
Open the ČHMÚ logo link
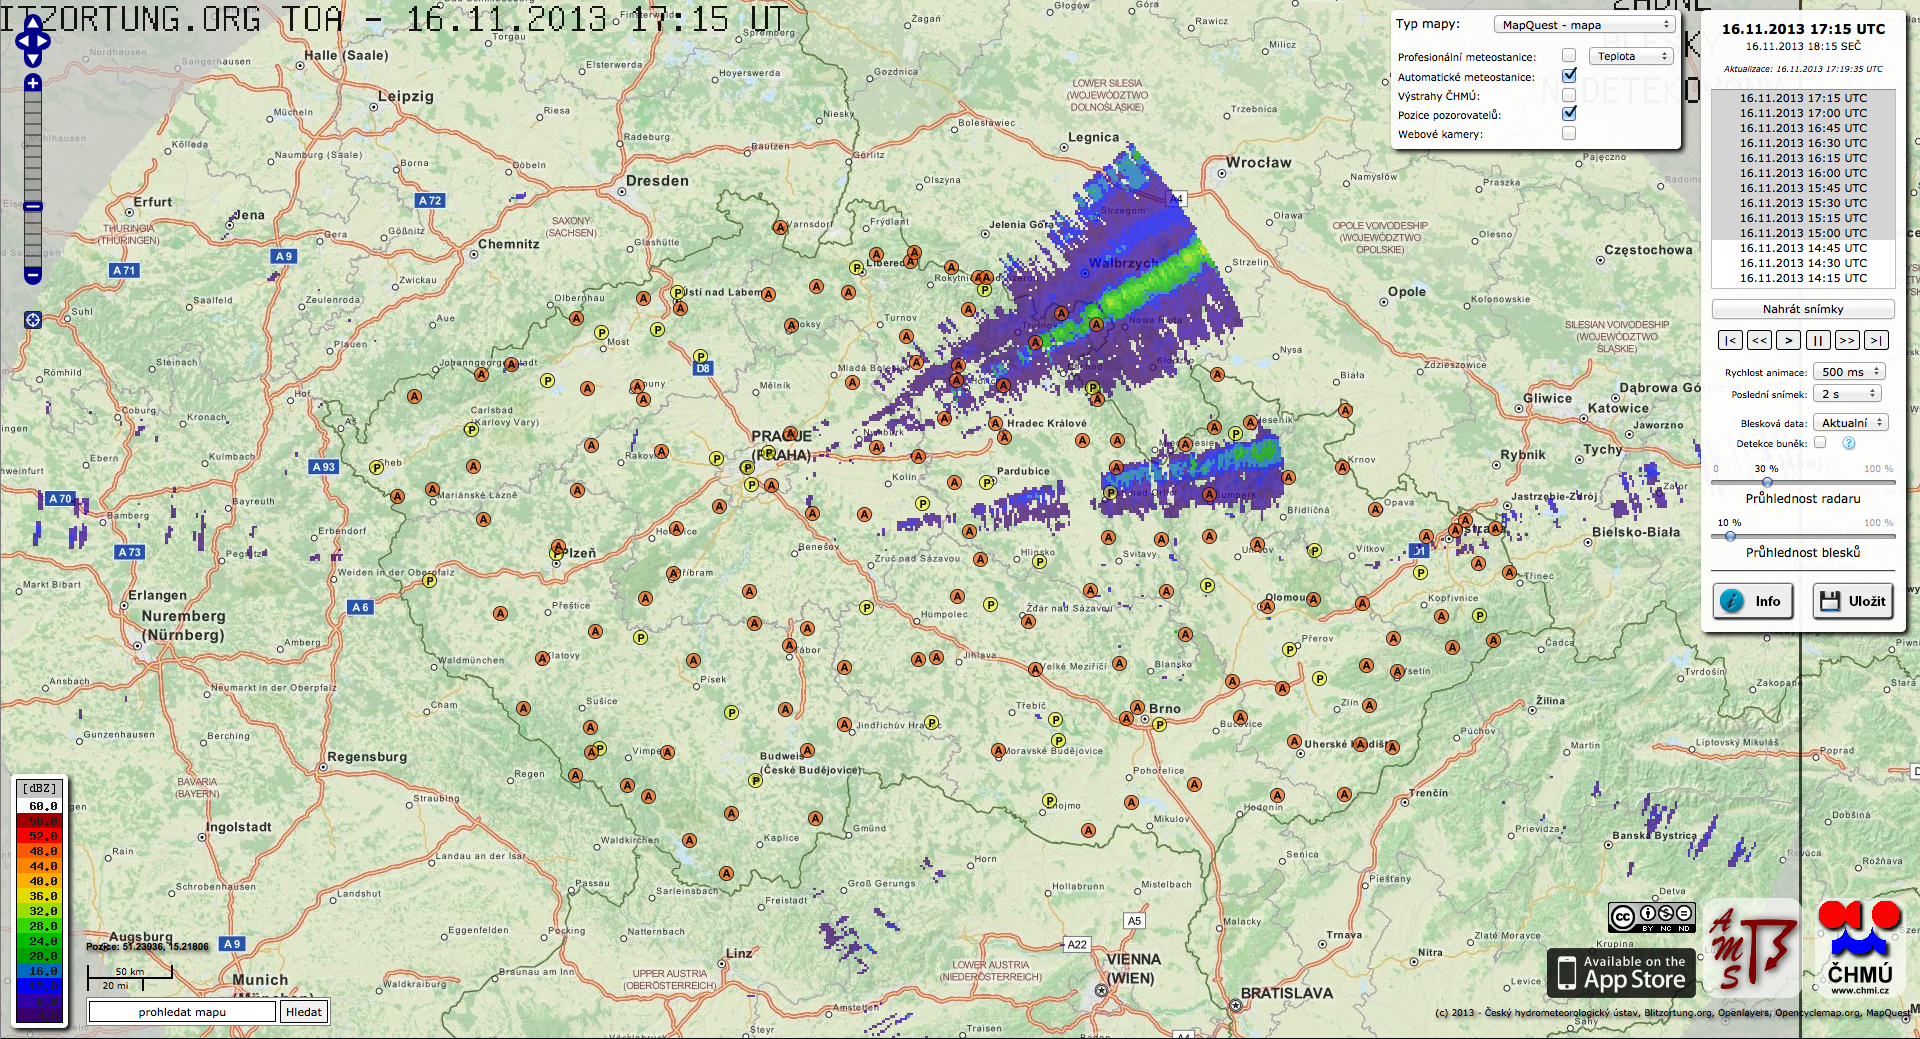tap(1859, 947)
